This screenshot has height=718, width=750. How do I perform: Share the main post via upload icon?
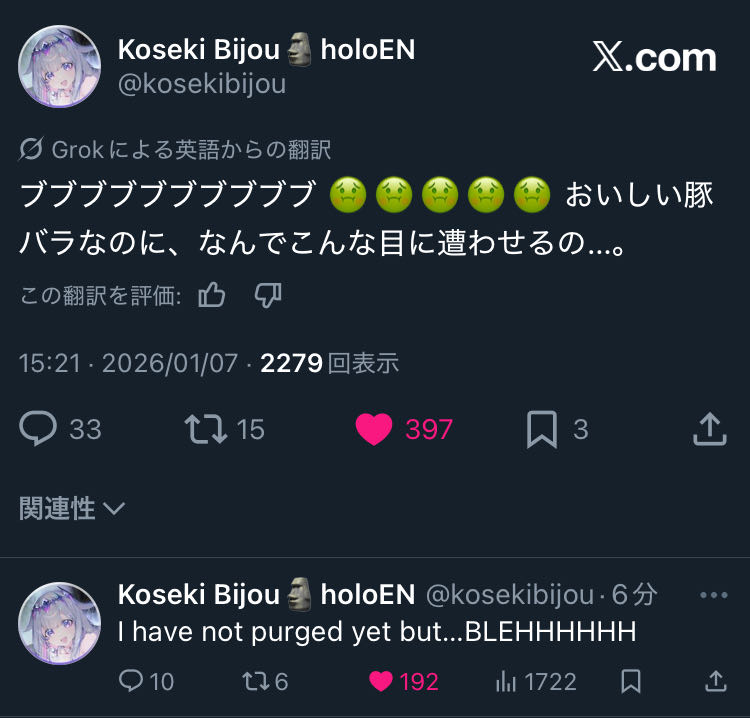[x=710, y=429]
